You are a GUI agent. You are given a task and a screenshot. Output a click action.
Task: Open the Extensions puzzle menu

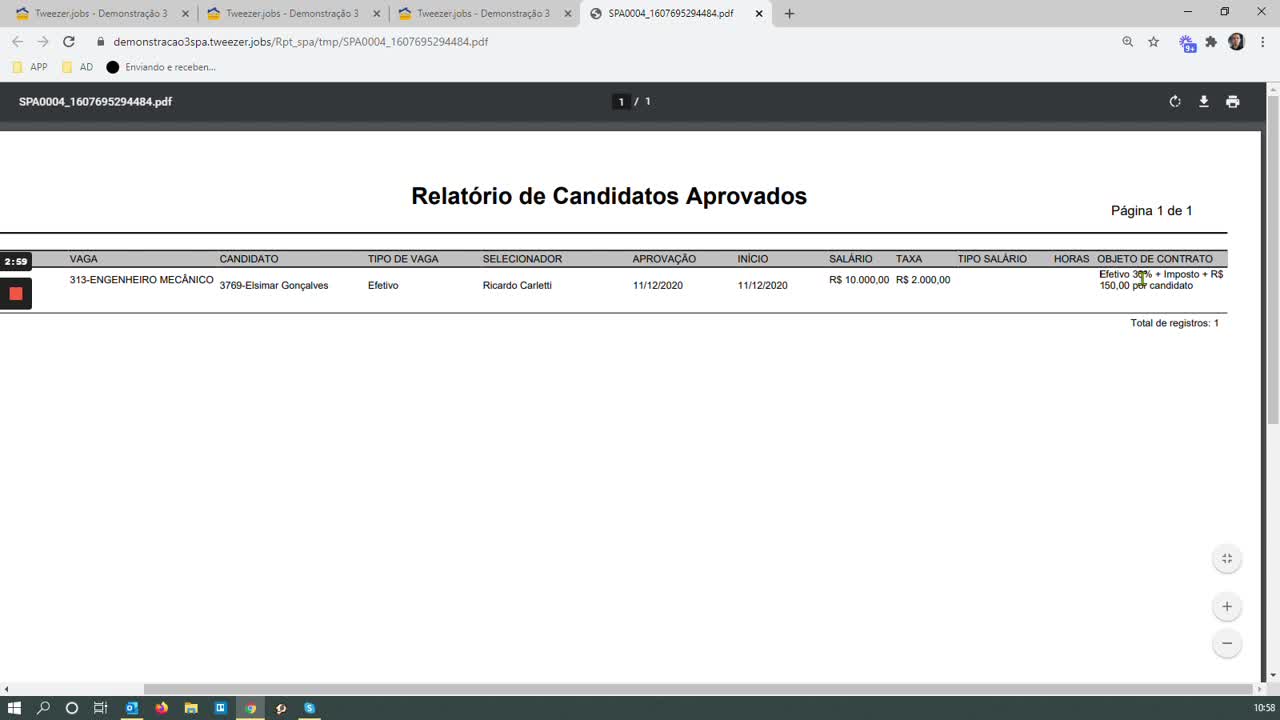[1211, 42]
